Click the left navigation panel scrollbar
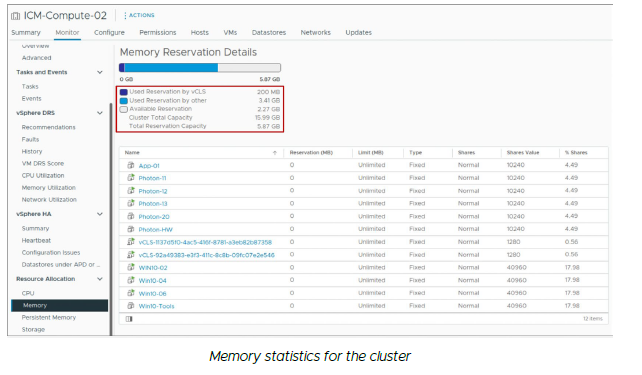The height and width of the screenshot is (375, 642). (111, 219)
